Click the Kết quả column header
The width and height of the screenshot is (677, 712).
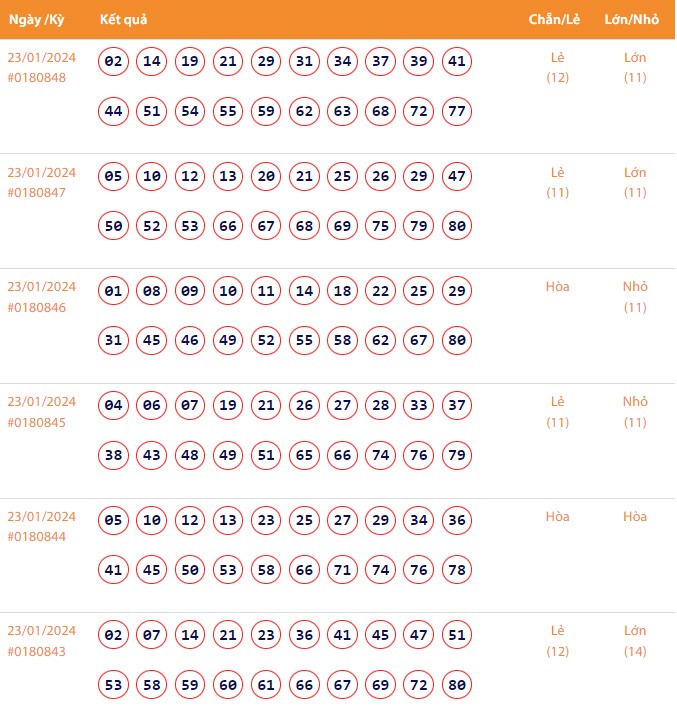123,20
